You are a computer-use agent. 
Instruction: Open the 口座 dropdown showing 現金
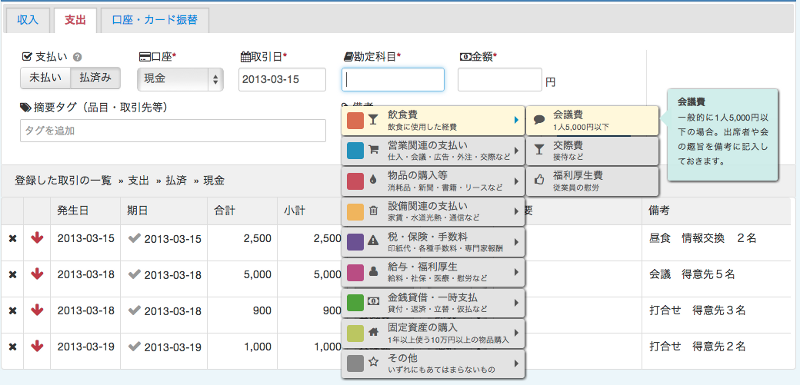pos(180,80)
